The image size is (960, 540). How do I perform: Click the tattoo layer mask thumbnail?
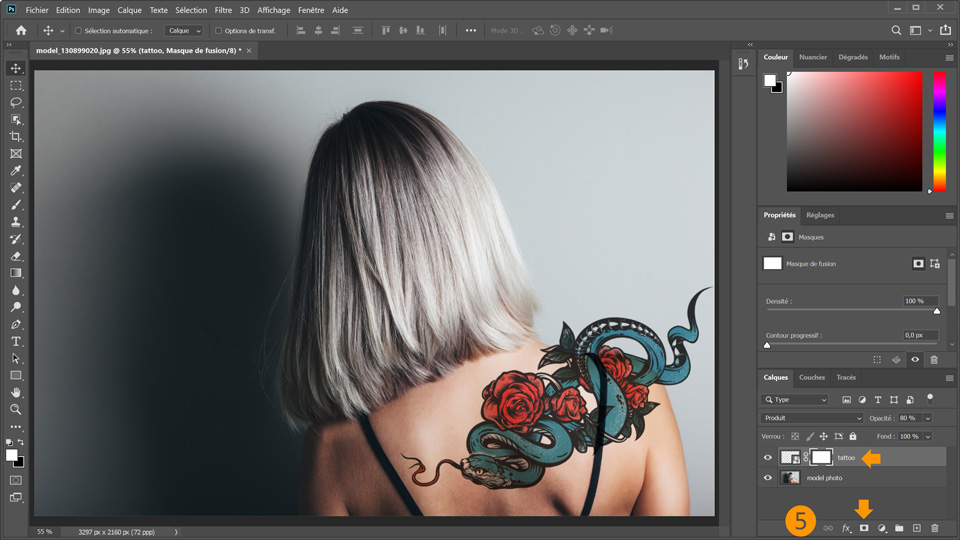coord(821,457)
